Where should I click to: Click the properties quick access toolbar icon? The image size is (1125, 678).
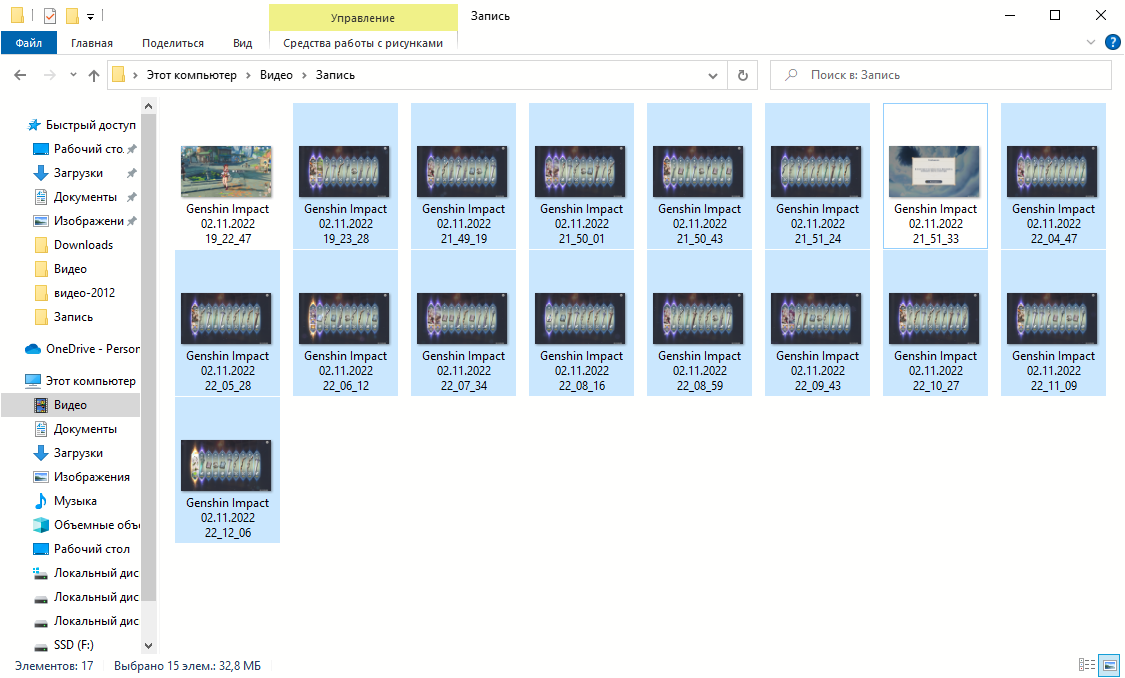[x=50, y=15]
